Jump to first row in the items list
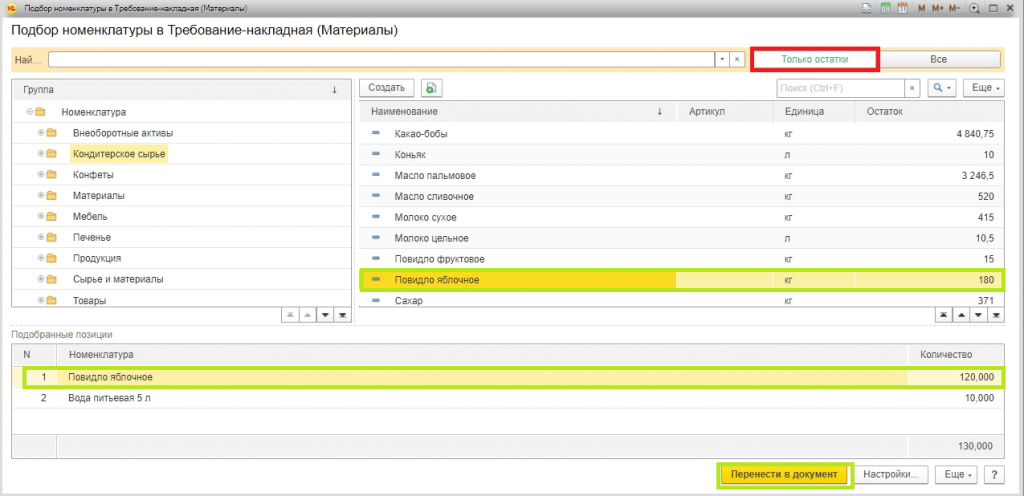The width and height of the screenshot is (1024, 496). 943,315
